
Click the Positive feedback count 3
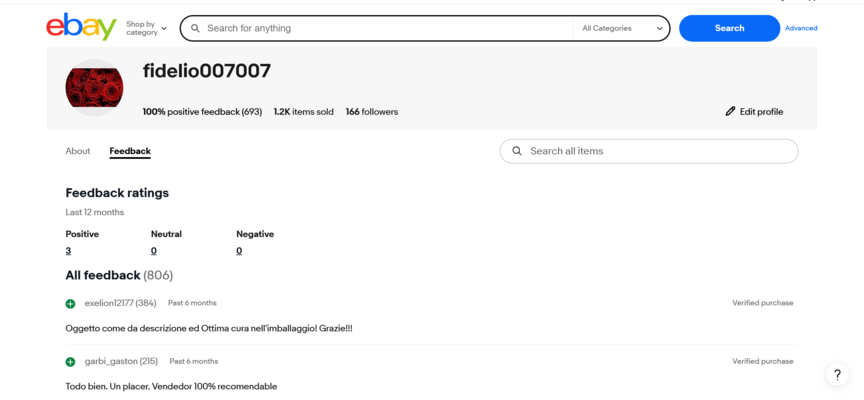click(68, 251)
